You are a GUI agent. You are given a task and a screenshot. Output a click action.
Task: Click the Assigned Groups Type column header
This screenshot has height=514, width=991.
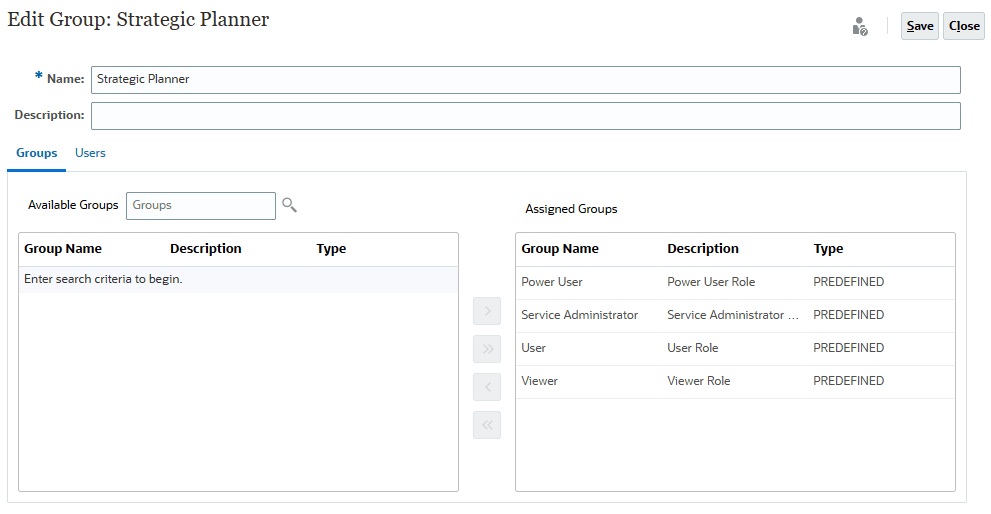click(x=828, y=249)
